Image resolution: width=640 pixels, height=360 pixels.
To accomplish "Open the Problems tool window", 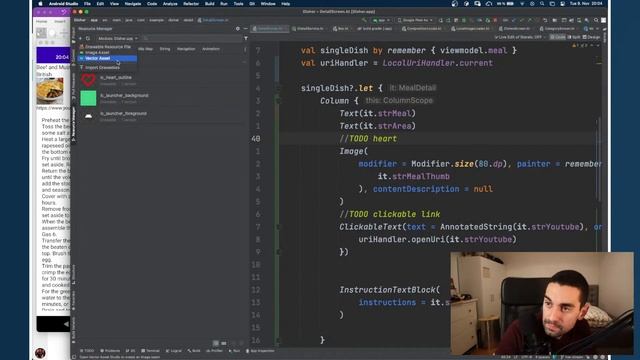I will (110, 351).
